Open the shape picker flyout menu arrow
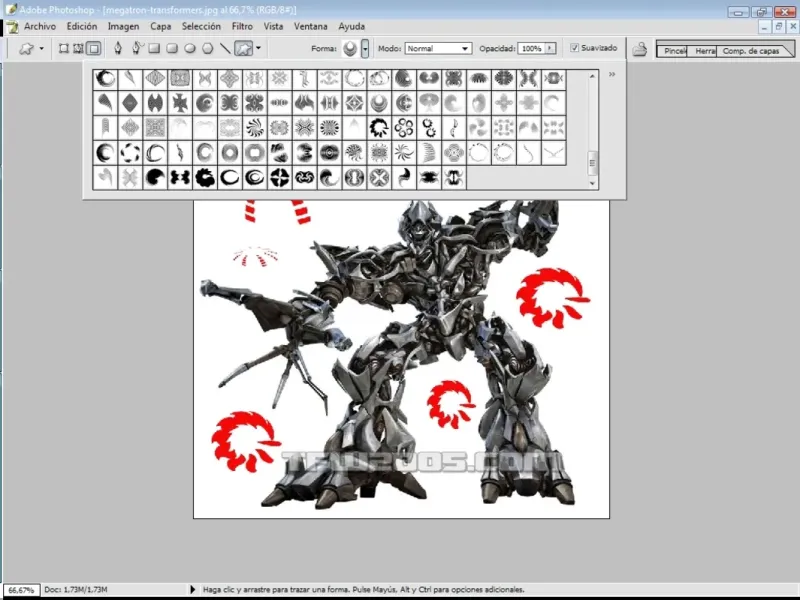 click(x=612, y=74)
